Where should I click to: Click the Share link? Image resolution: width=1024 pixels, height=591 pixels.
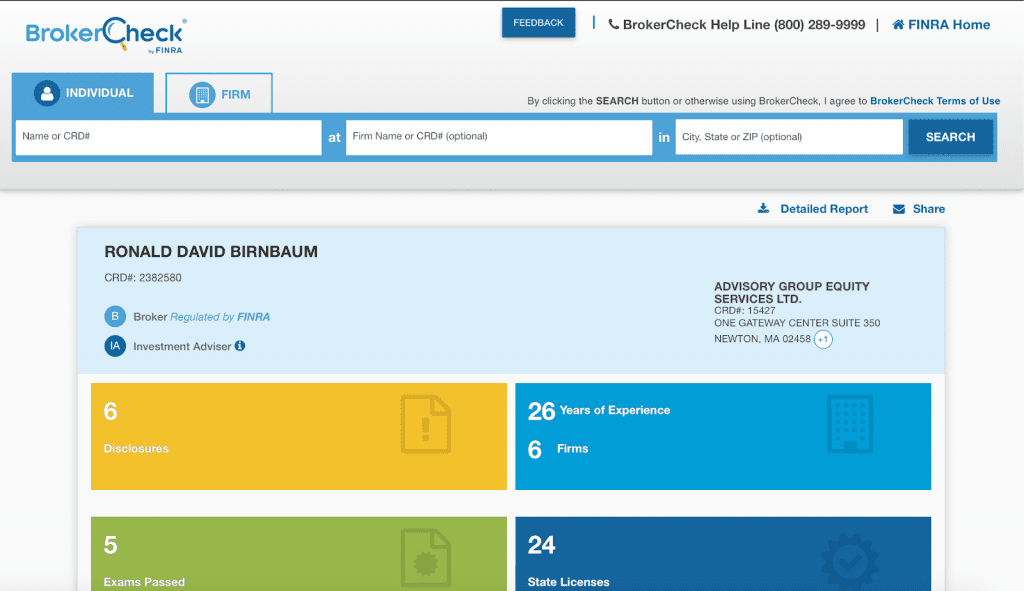click(x=929, y=209)
